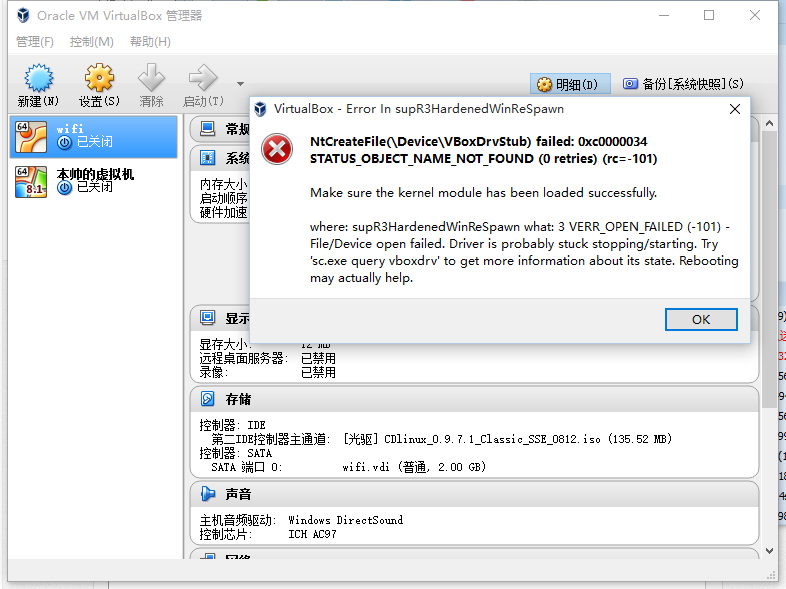This screenshot has width=786, height=589.
Task: Click the red error icon in dialog
Action: [x=277, y=149]
